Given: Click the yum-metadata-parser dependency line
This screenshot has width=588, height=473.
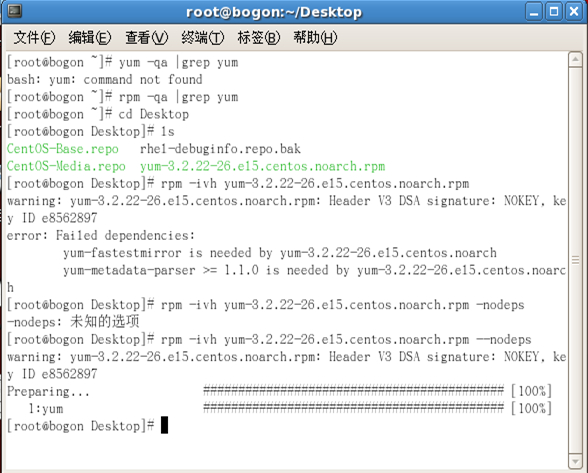Looking at the screenshot, I should pyautogui.click(x=314, y=270).
